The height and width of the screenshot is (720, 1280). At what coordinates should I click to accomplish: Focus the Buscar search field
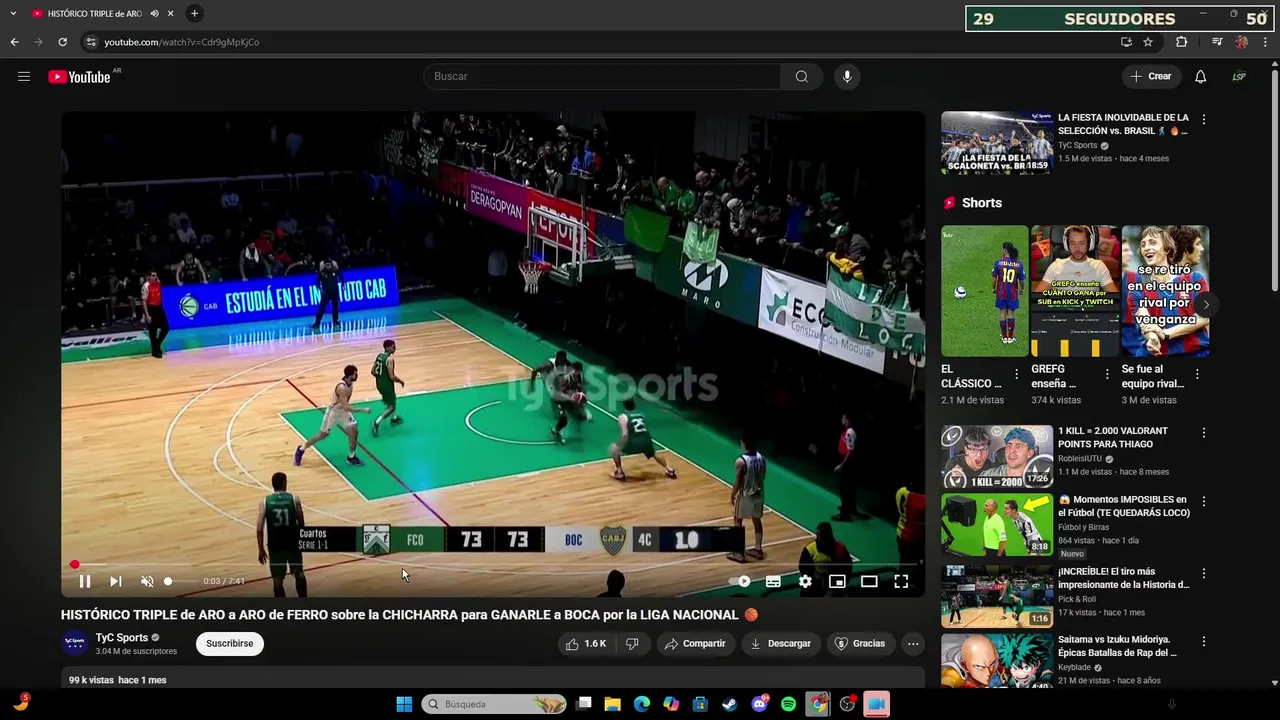coord(602,77)
